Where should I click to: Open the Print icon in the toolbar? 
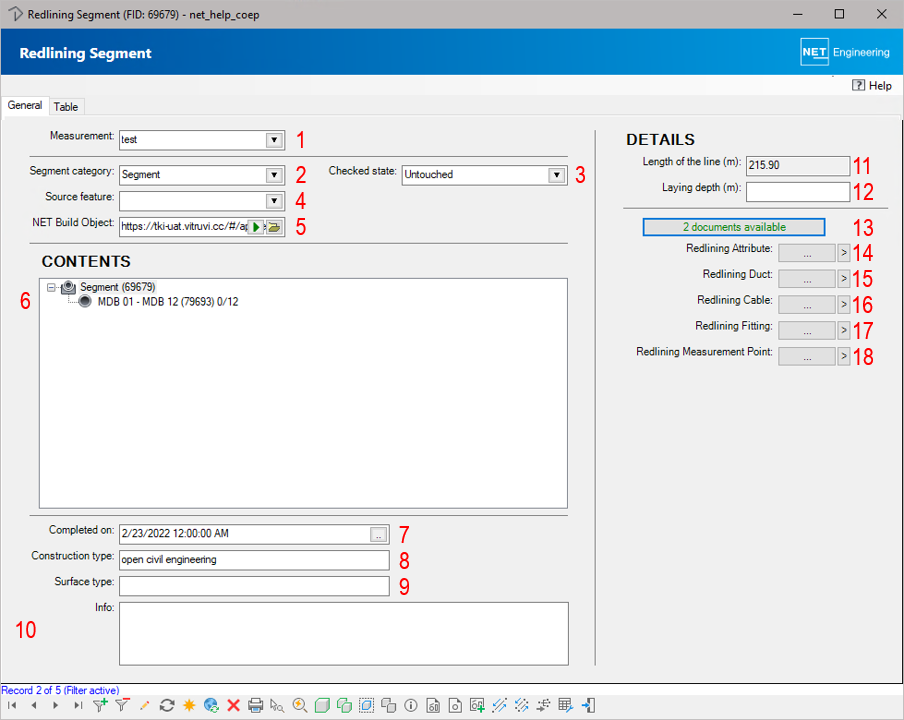(x=256, y=705)
